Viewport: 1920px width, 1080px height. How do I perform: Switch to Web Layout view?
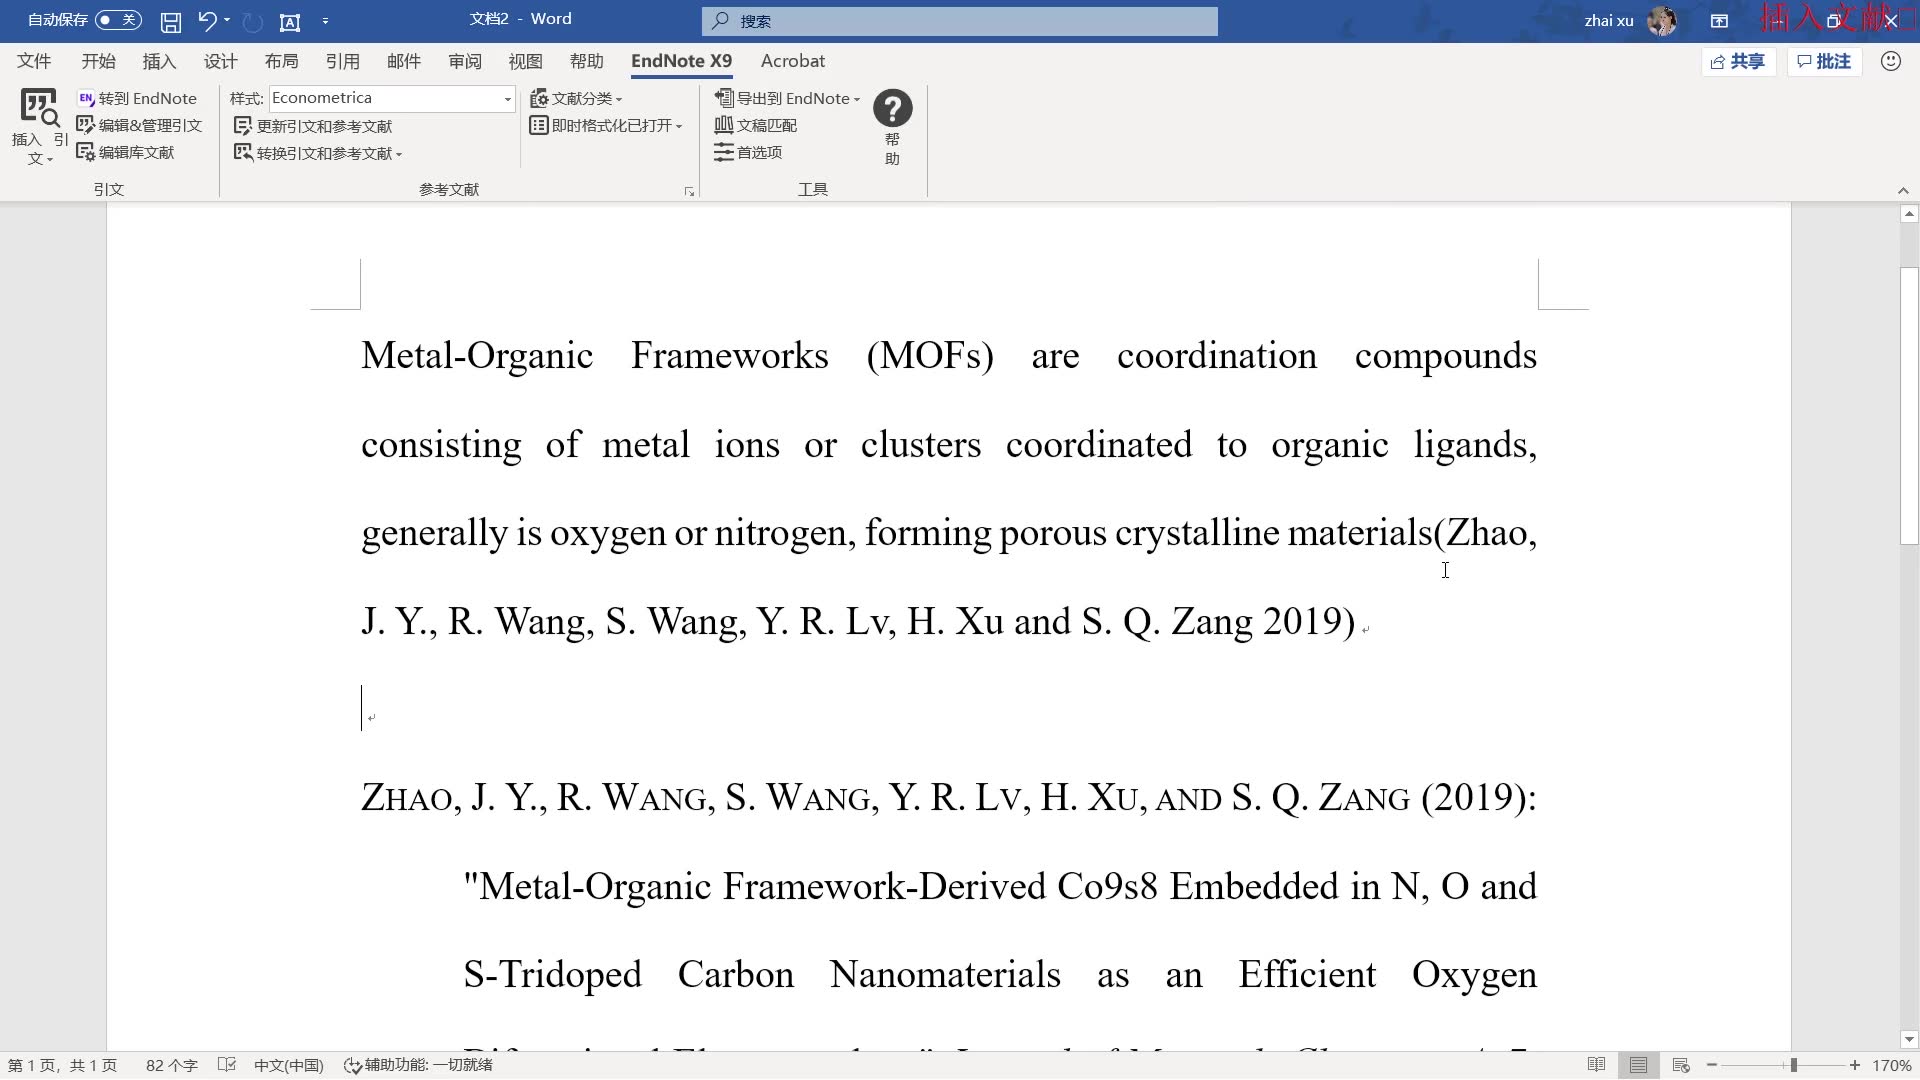(1681, 1065)
